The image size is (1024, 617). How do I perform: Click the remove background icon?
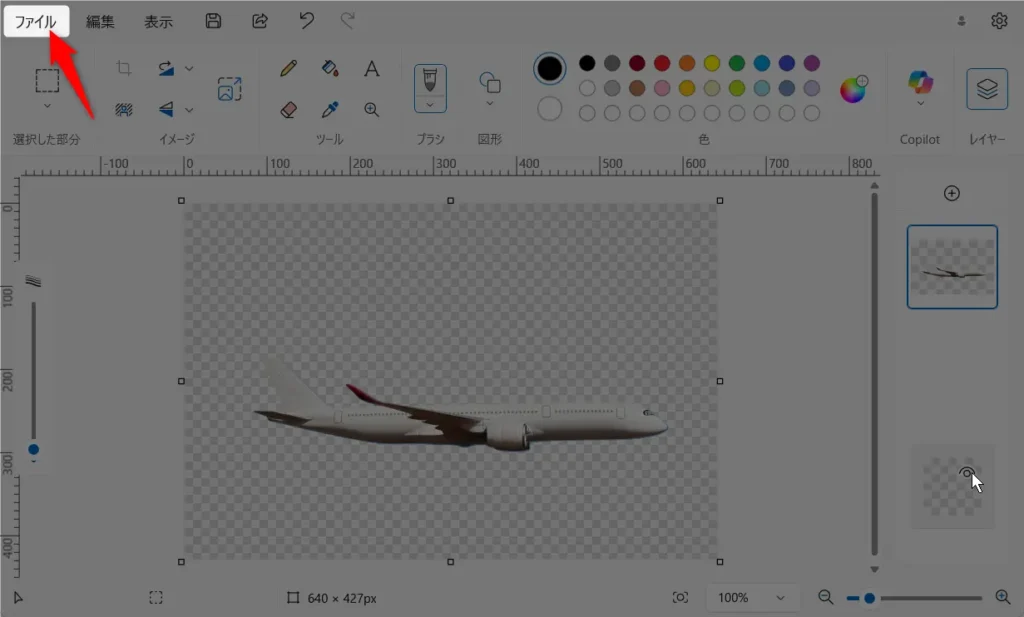(x=123, y=110)
